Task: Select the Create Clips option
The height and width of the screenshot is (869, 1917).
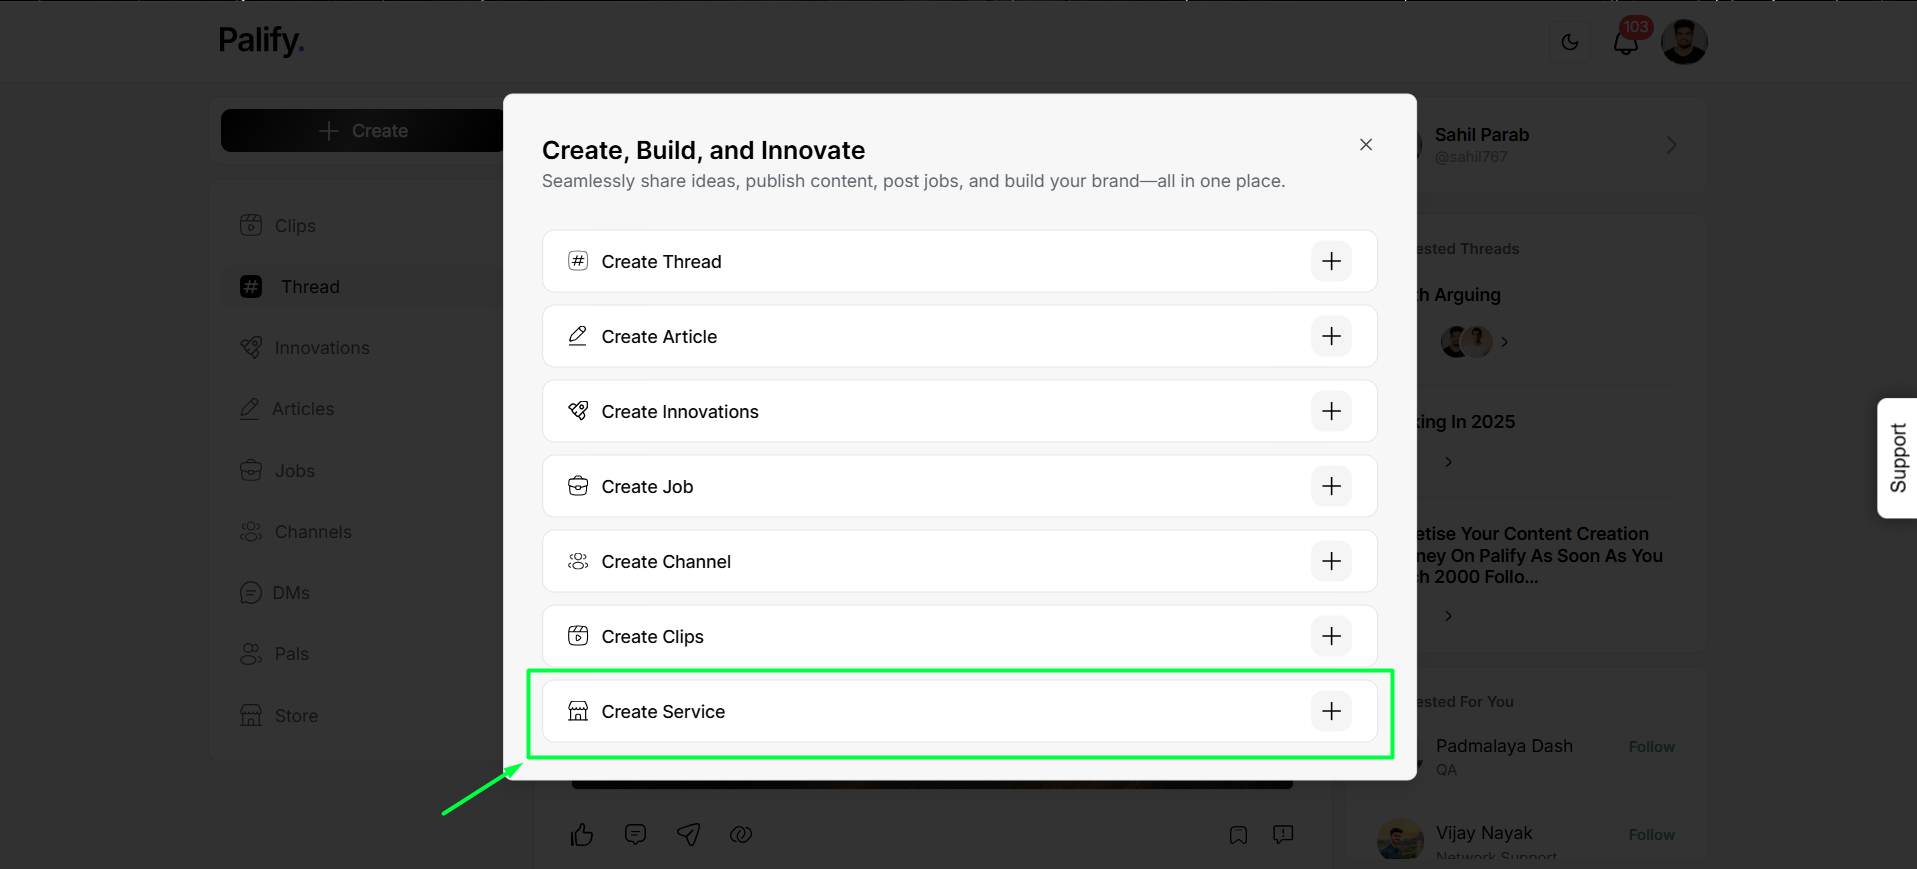Action: click(960, 636)
